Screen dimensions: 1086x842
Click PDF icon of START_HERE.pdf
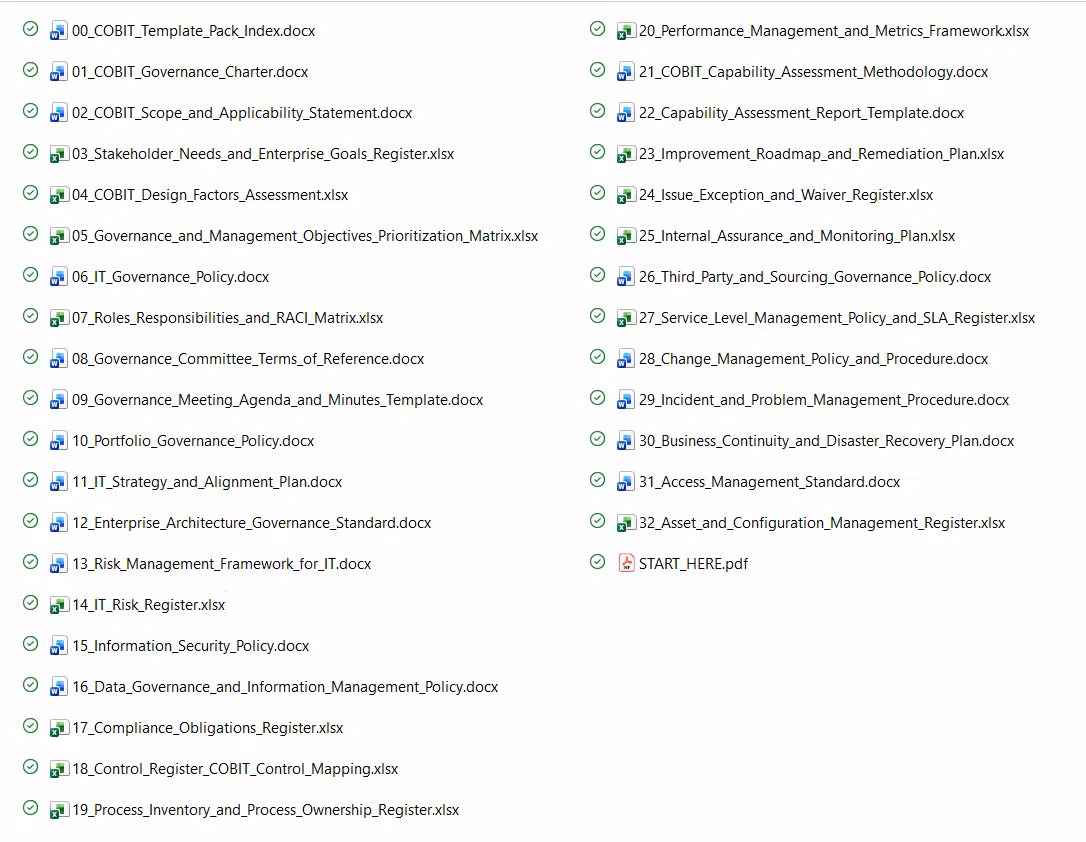tap(626, 563)
